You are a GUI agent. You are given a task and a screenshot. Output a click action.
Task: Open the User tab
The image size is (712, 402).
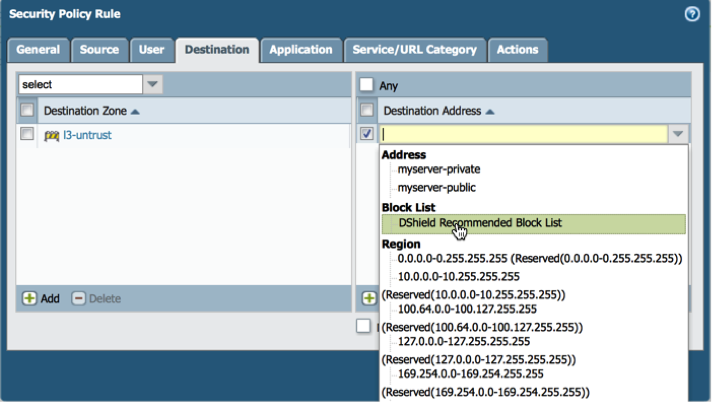pyautogui.click(x=152, y=50)
